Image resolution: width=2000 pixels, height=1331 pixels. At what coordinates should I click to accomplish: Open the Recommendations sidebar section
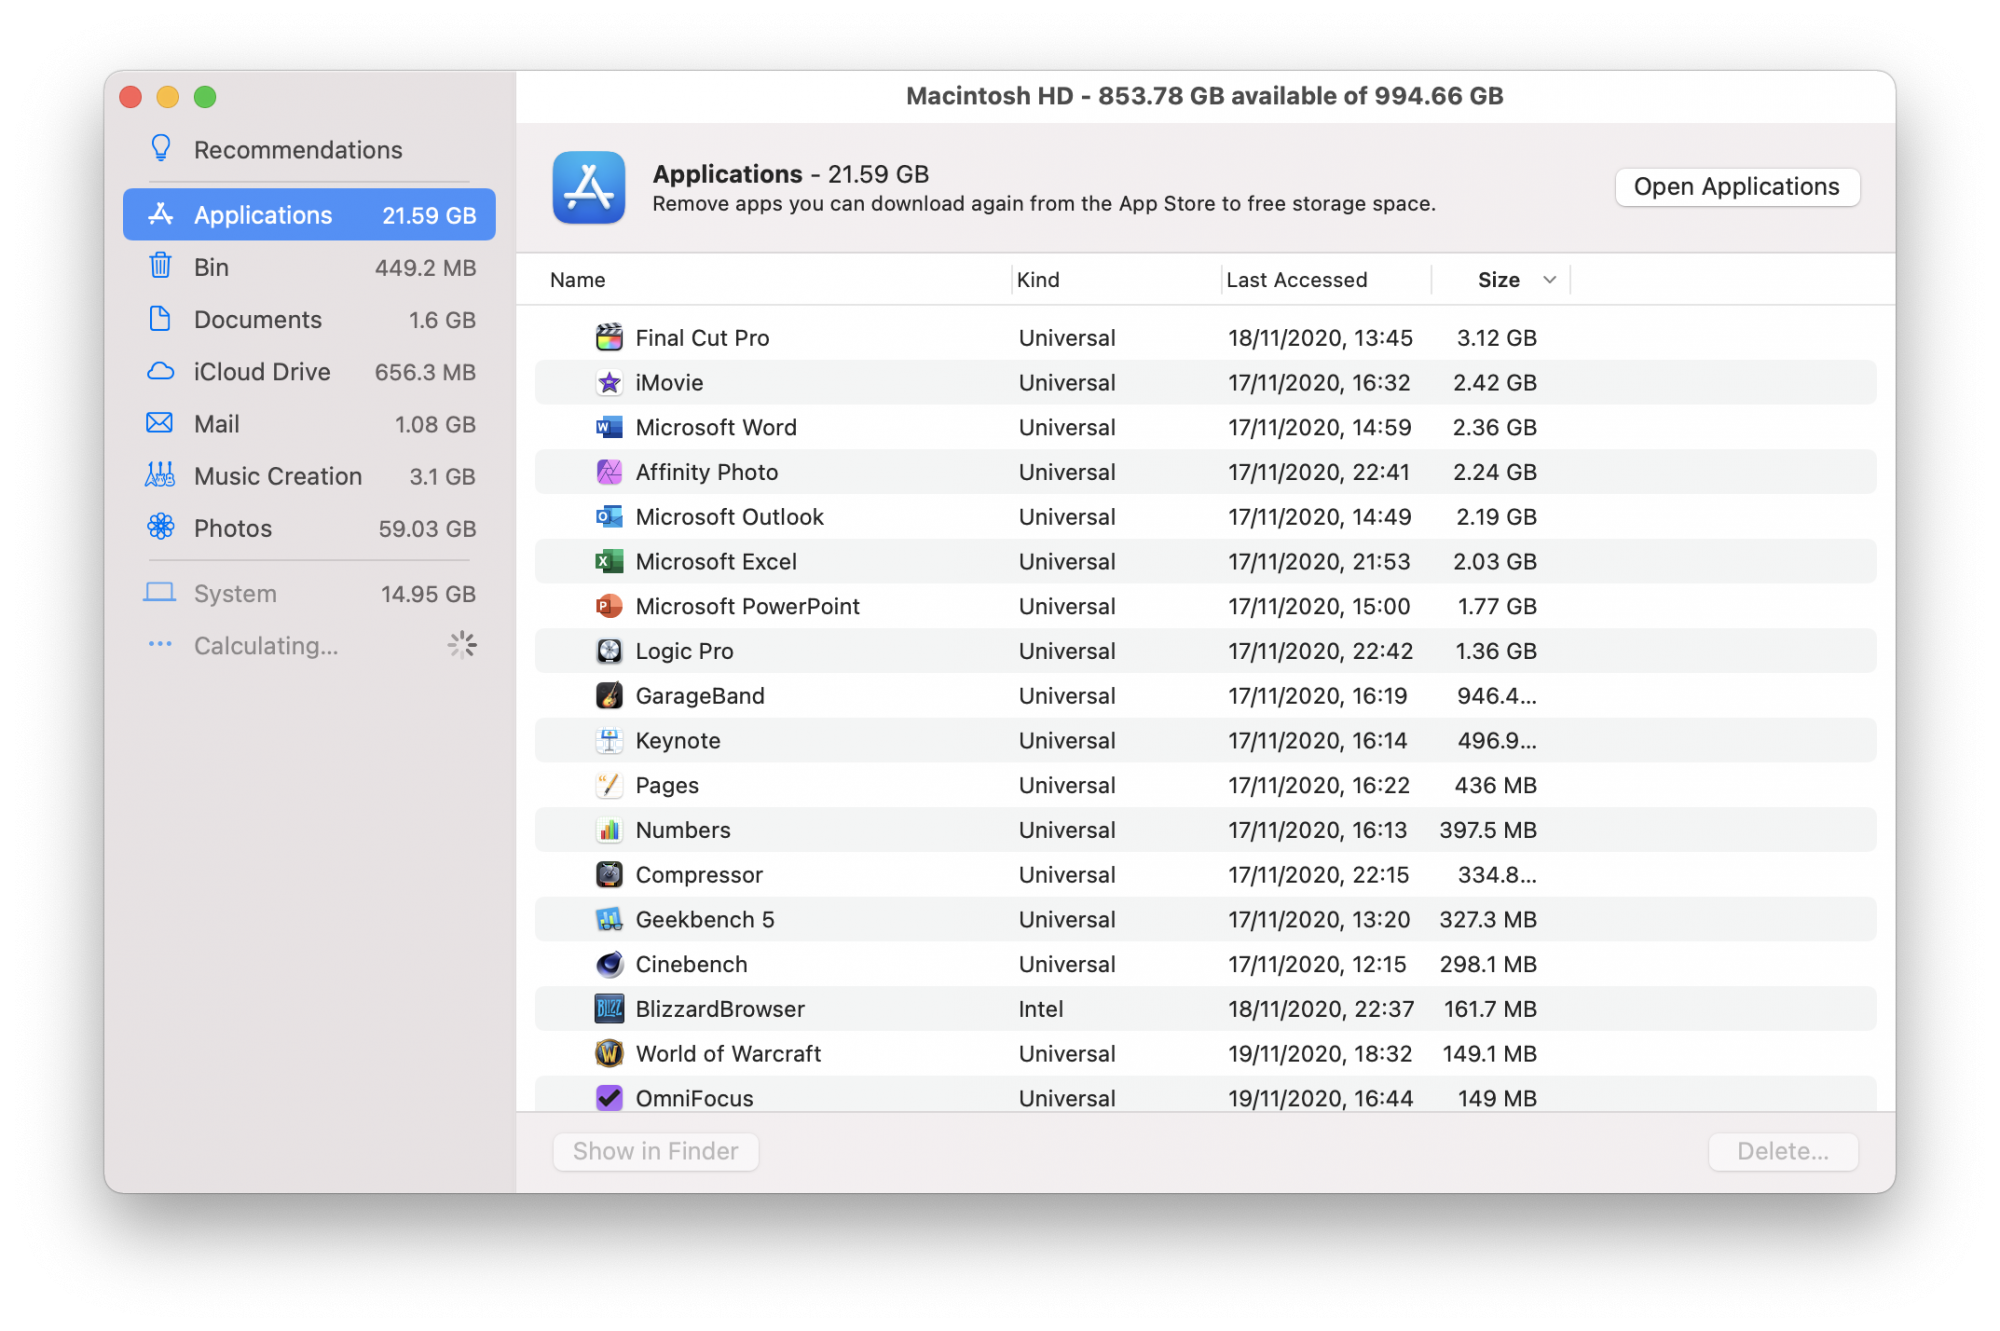pos(297,150)
